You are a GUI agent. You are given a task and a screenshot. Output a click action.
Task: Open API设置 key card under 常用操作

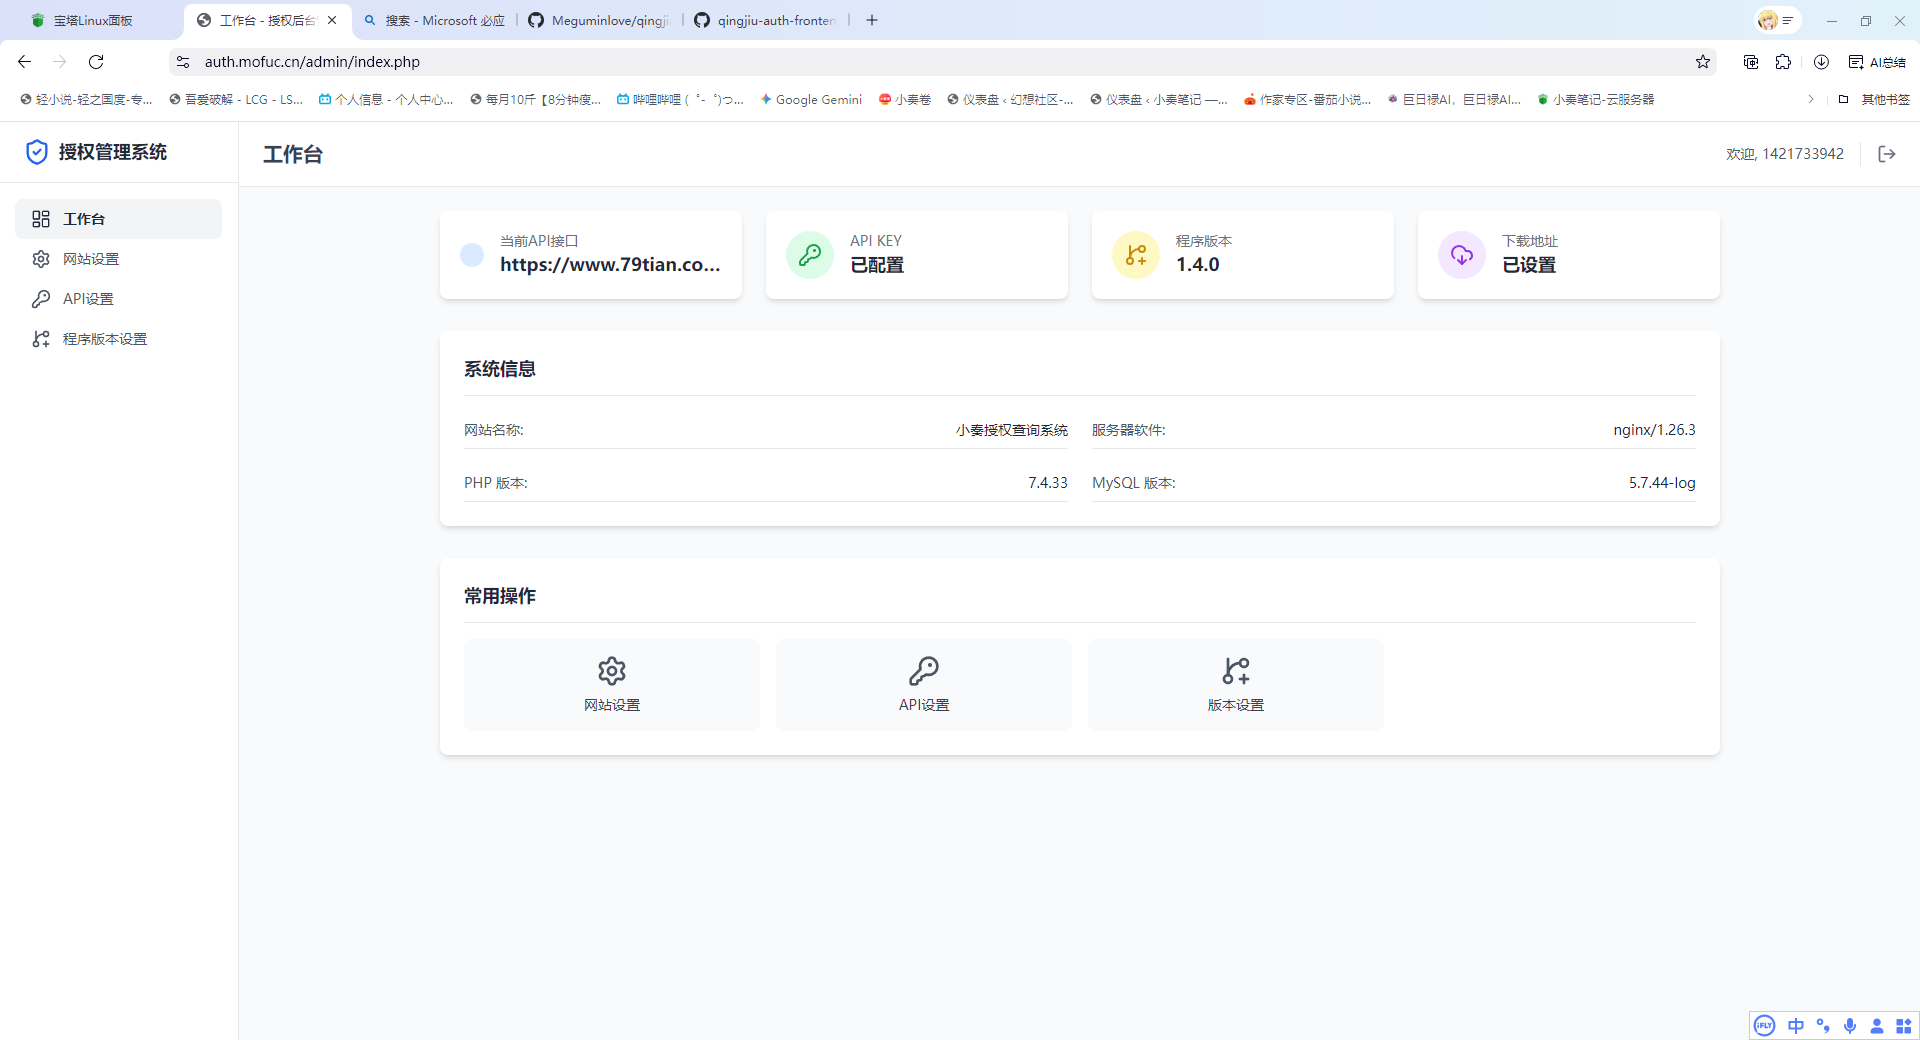[923, 684]
